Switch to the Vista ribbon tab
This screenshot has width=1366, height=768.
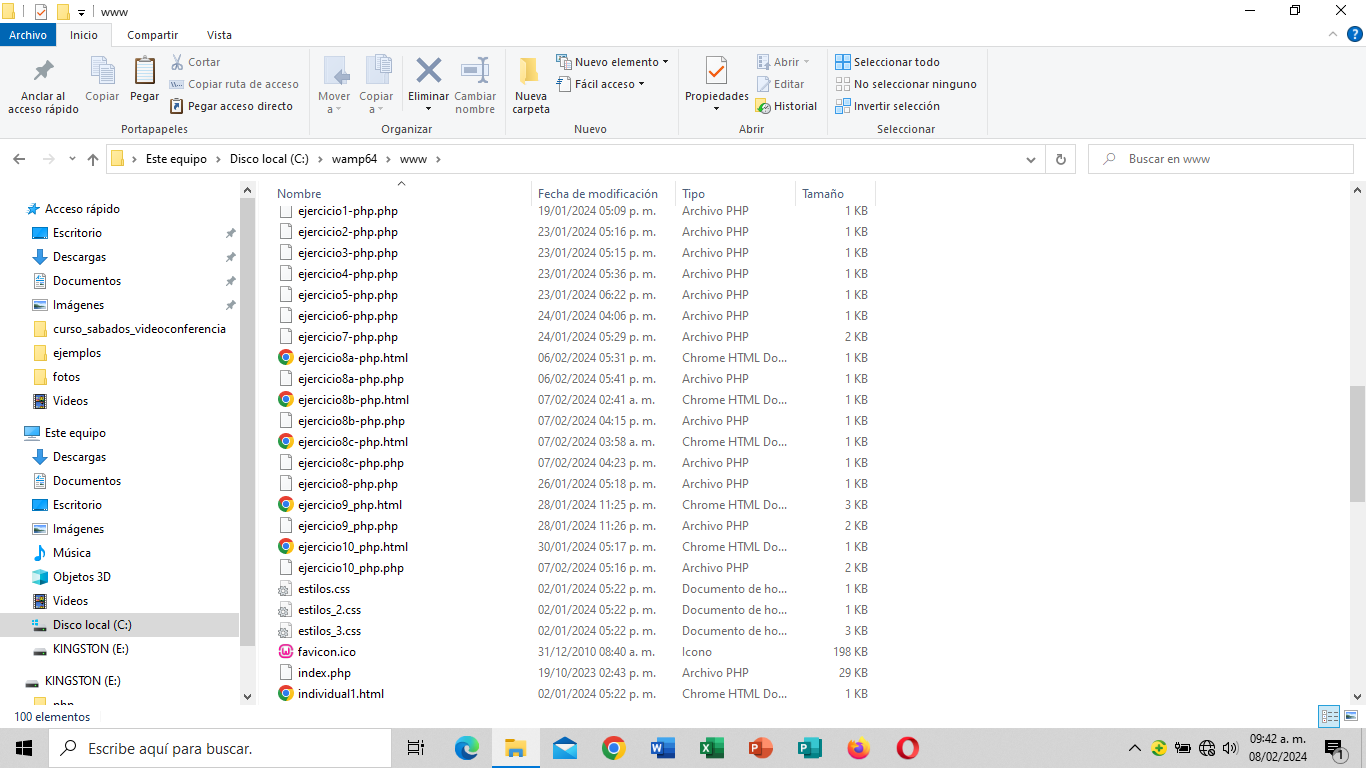click(x=219, y=35)
